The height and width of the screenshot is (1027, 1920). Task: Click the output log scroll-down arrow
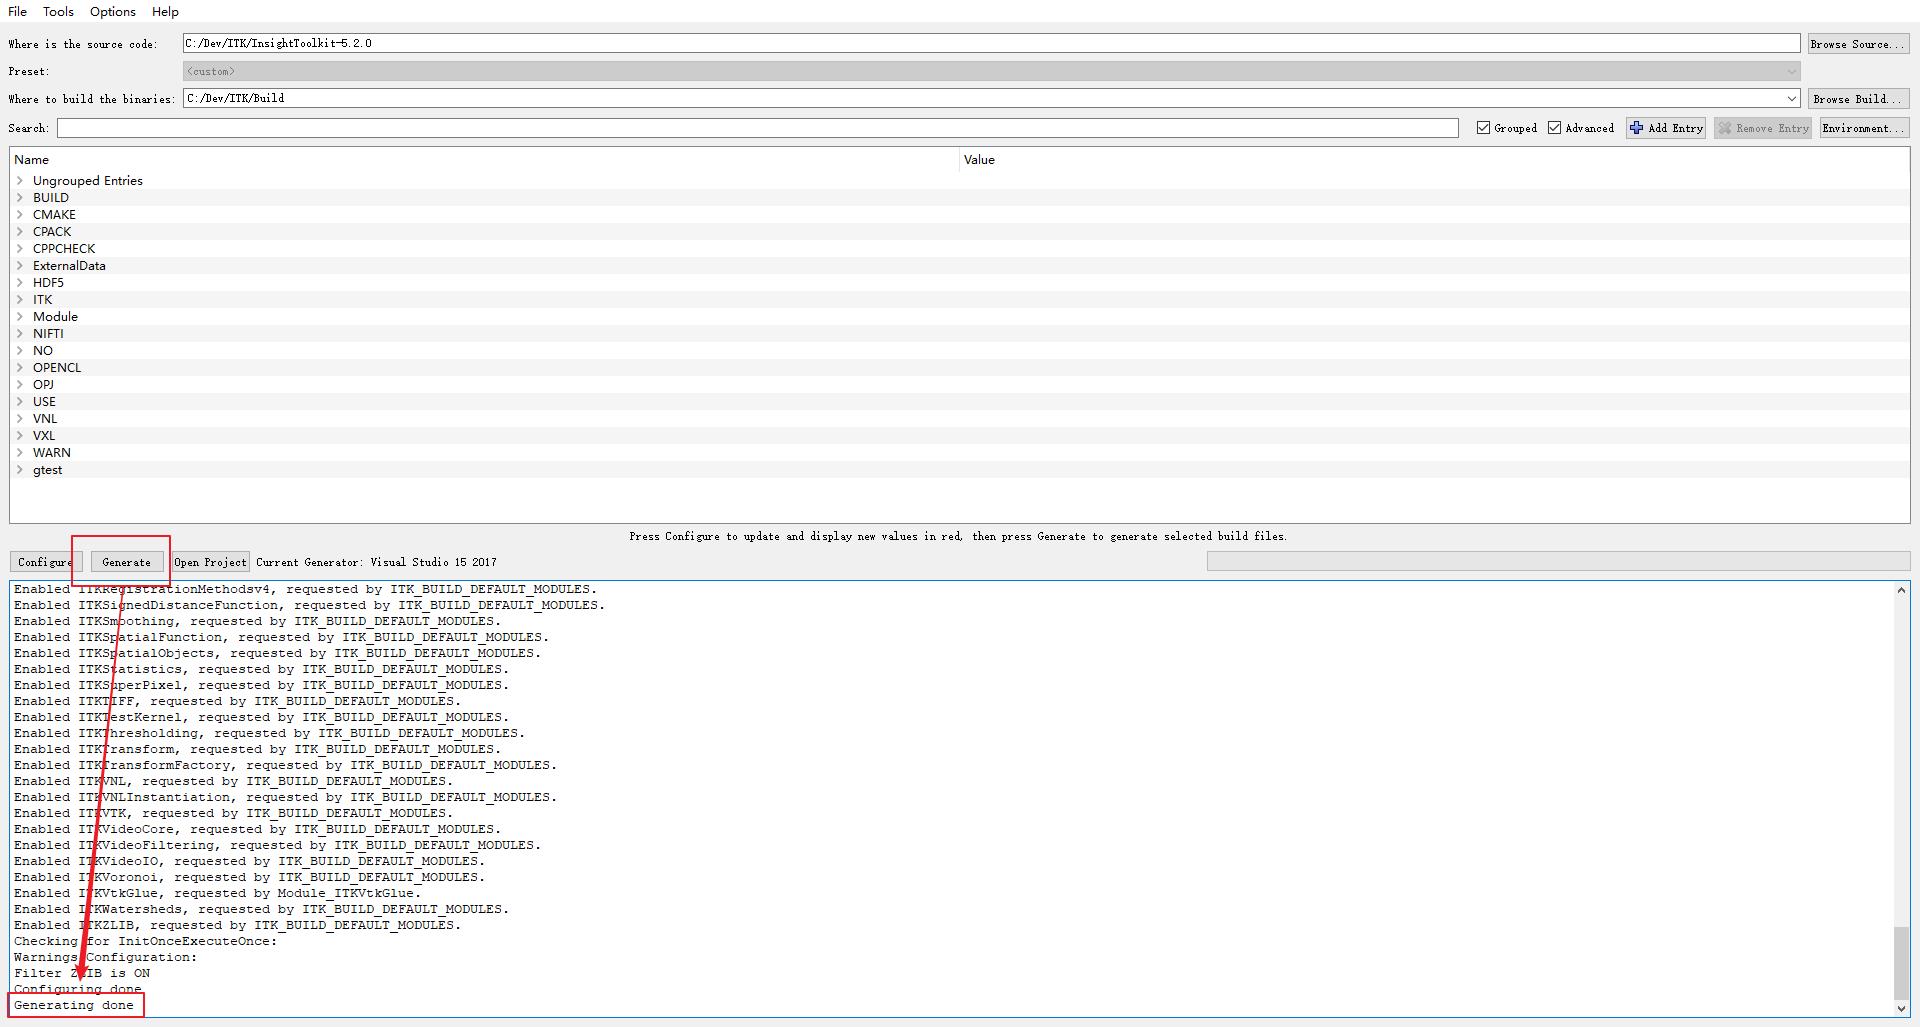[1901, 1008]
